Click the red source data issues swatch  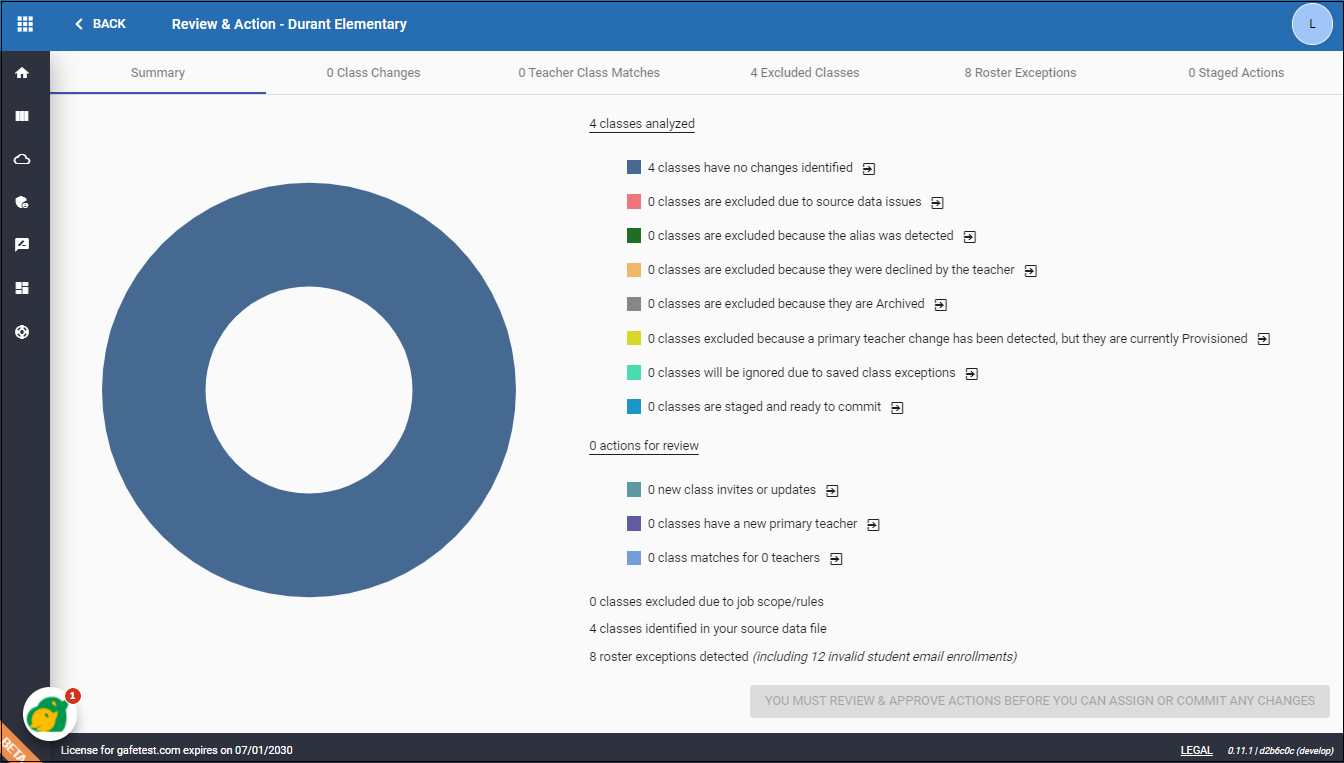coord(634,202)
